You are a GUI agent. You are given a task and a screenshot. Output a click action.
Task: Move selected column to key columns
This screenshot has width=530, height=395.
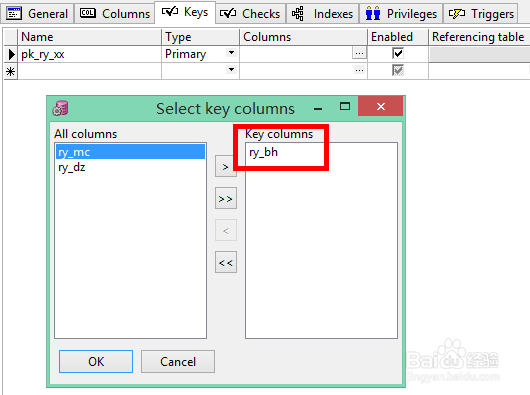(x=226, y=167)
